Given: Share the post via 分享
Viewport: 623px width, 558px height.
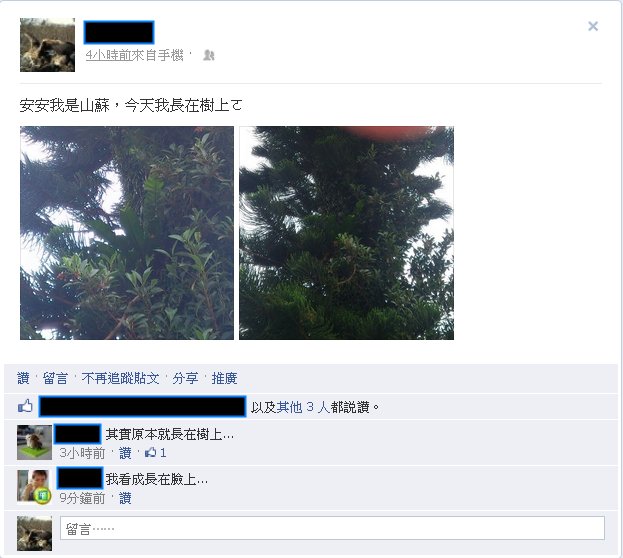Looking at the screenshot, I should point(185,378).
